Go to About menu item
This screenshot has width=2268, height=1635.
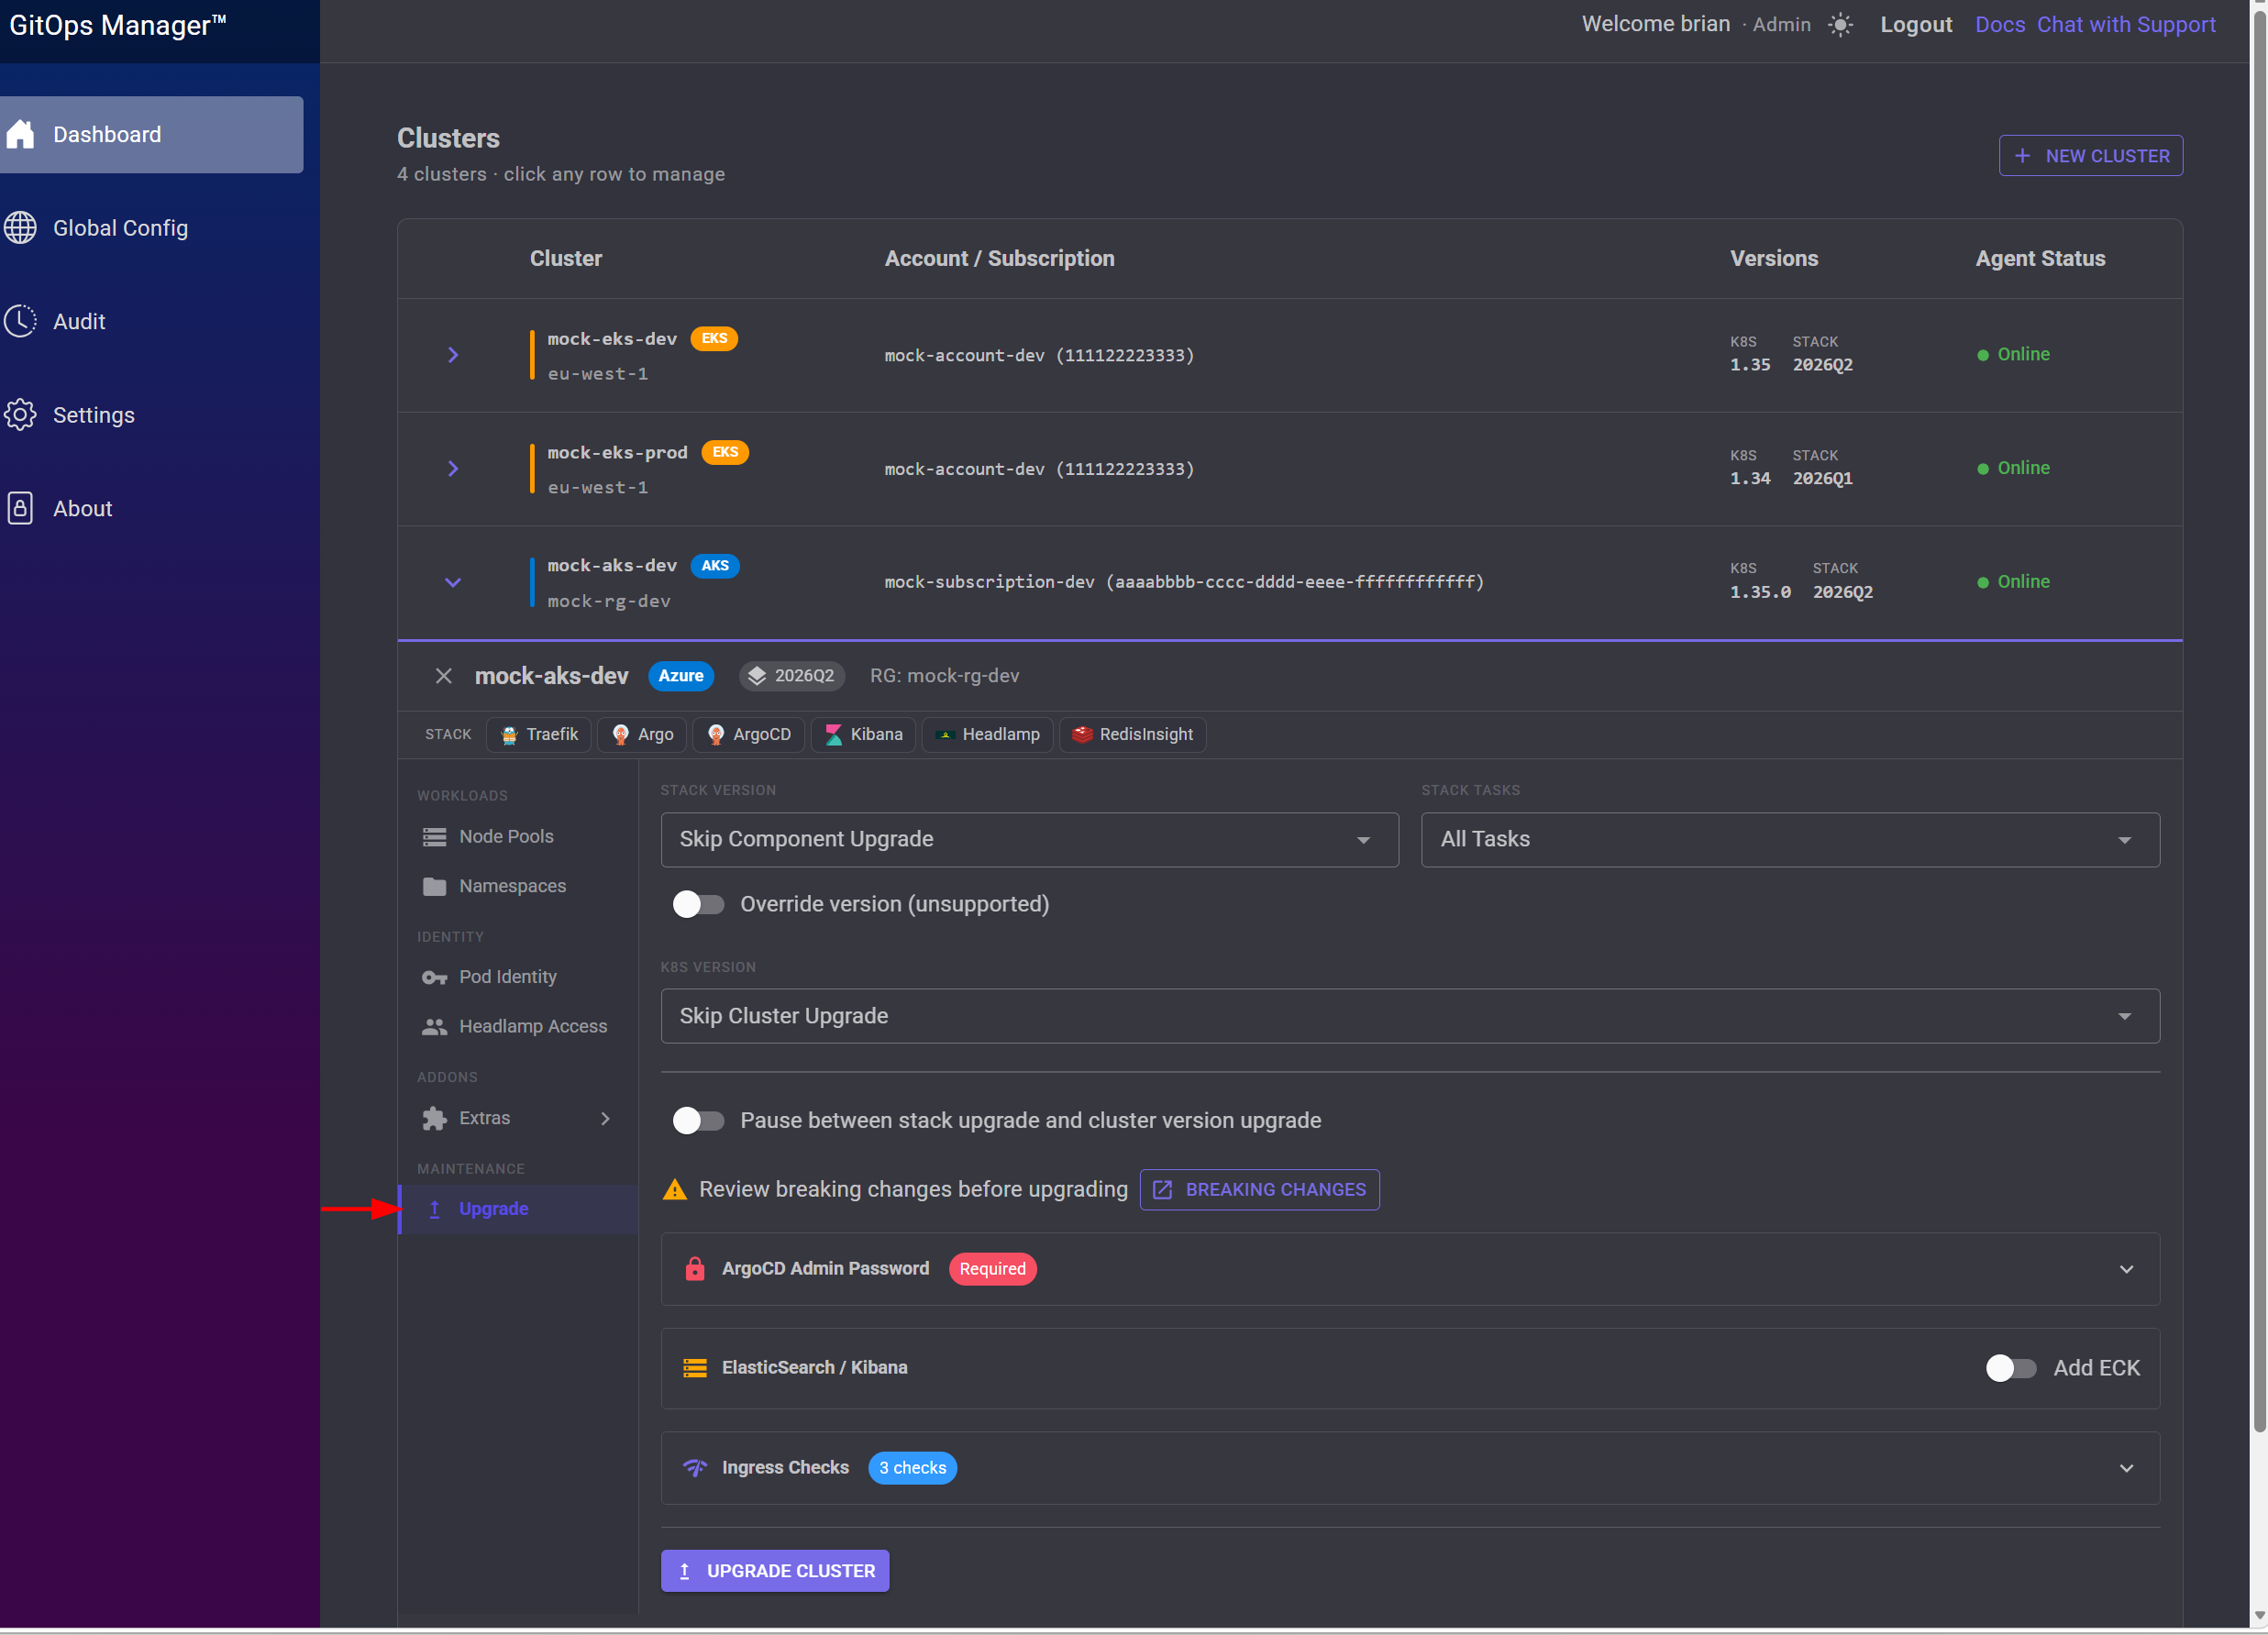tap(151, 508)
